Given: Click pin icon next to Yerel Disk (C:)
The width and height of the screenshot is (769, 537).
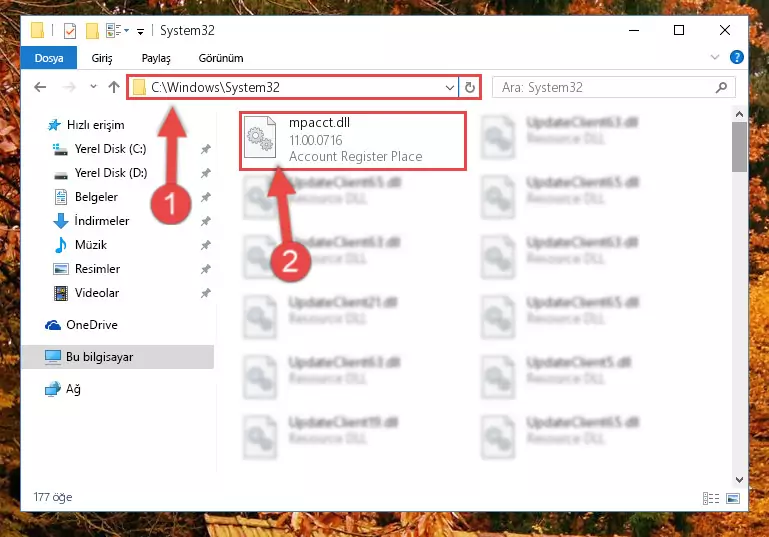Looking at the screenshot, I should click(205, 149).
